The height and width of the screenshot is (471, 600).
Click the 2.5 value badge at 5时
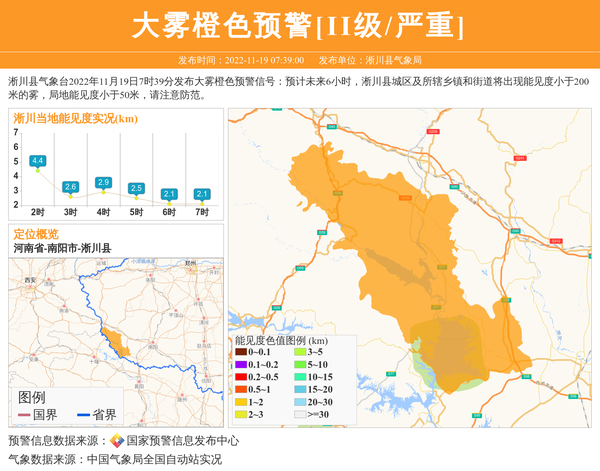pos(136,188)
